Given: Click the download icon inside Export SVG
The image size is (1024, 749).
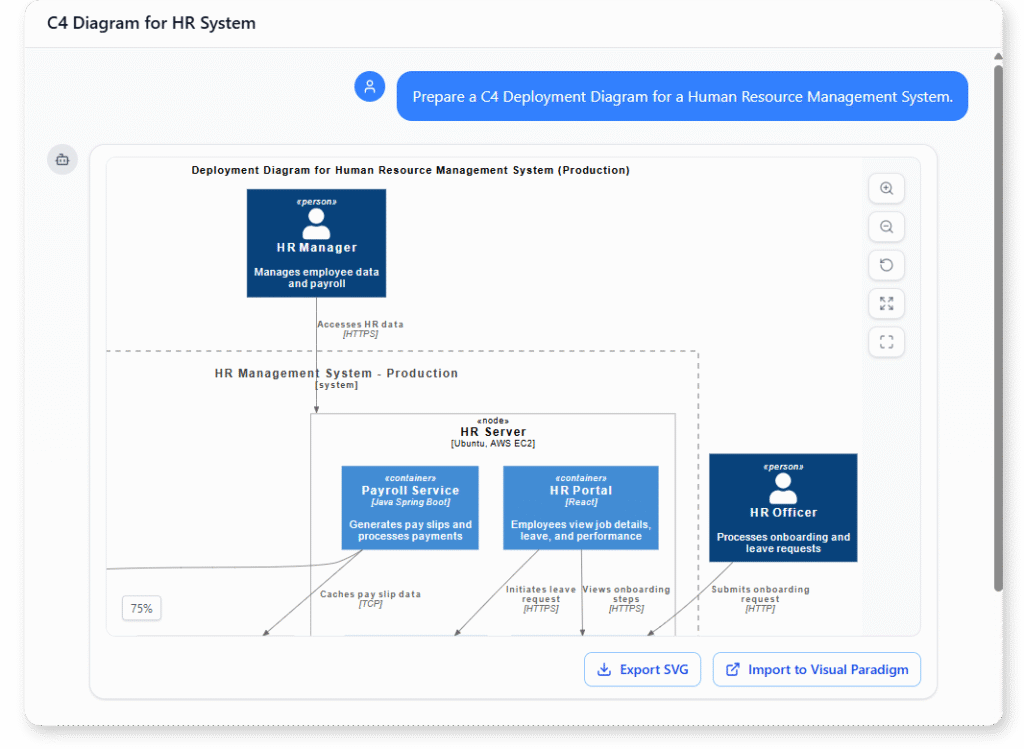Looking at the screenshot, I should 604,669.
